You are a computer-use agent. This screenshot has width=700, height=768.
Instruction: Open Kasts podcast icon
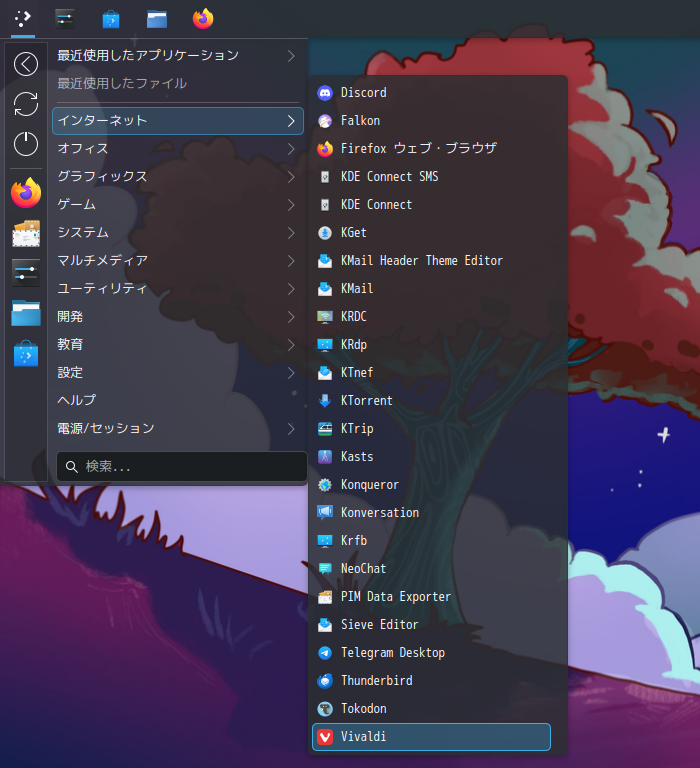325,456
